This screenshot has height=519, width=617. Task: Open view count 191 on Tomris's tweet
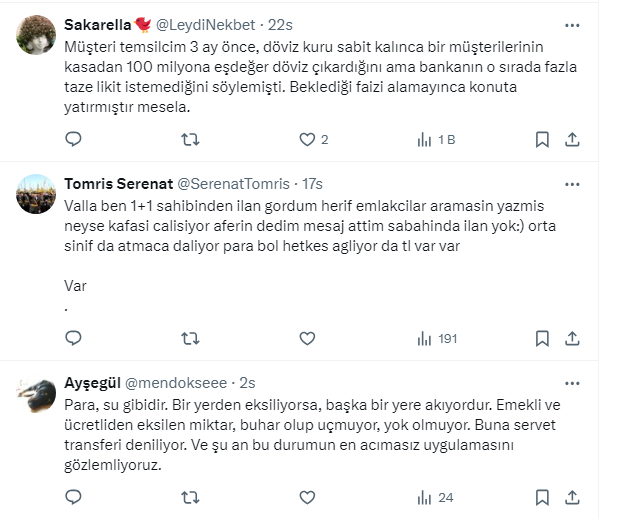point(437,338)
